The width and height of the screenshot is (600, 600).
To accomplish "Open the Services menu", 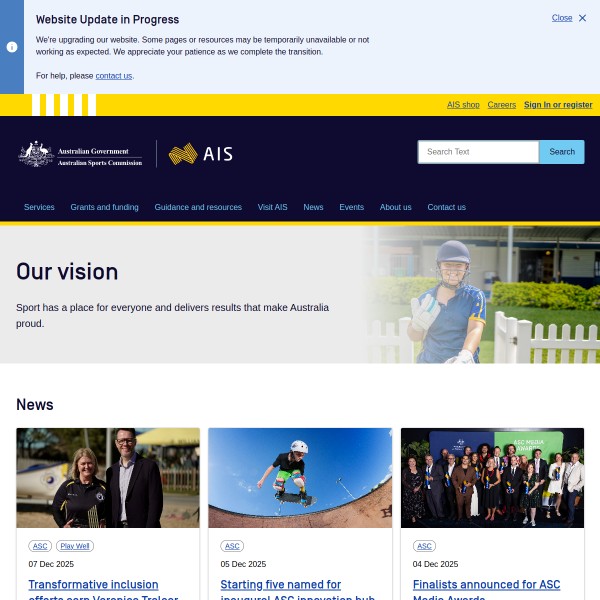I will pyautogui.click(x=39, y=207).
